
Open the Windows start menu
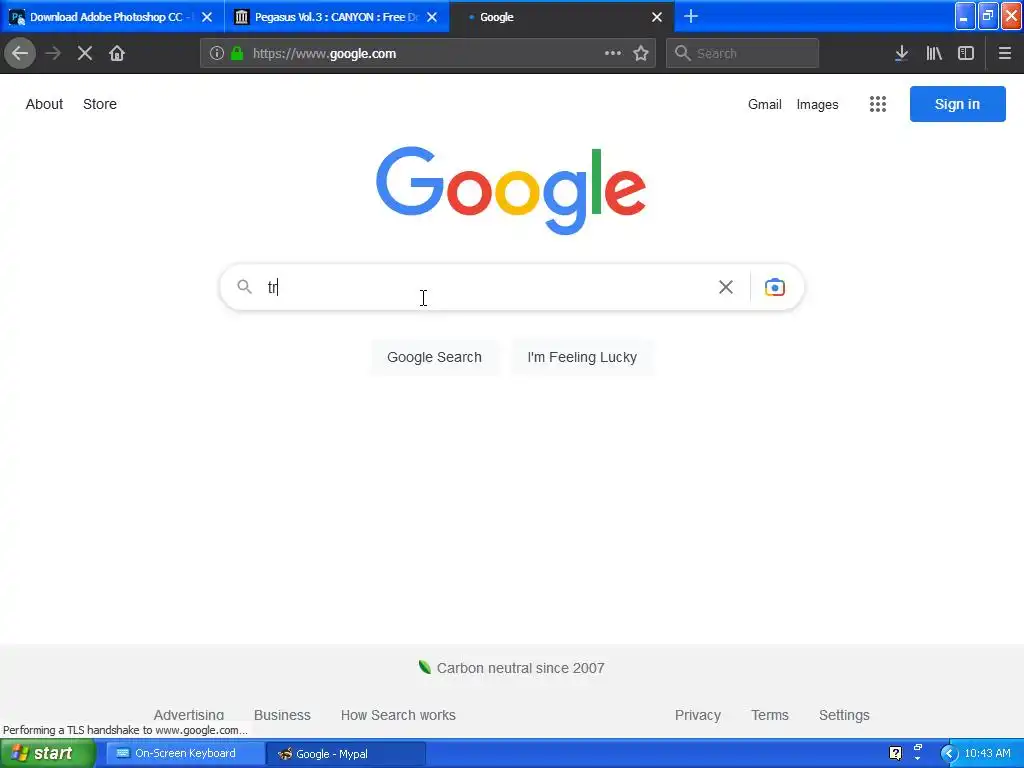coord(48,753)
